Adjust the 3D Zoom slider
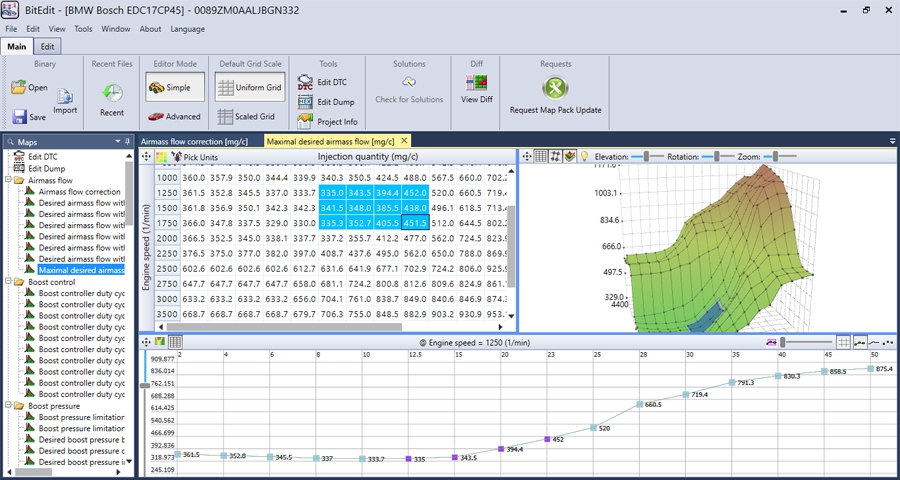Image resolution: width=900 pixels, height=480 pixels. (x=780, y=156)
